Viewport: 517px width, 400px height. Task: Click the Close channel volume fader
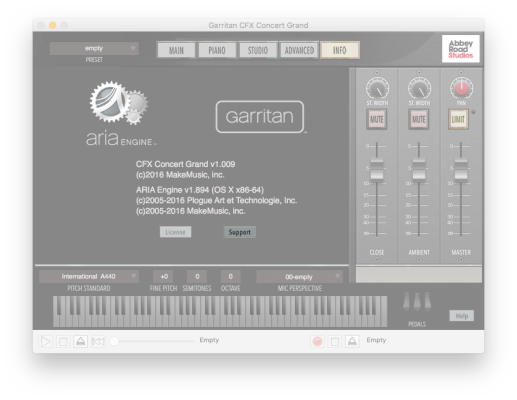tap(377, 170)
